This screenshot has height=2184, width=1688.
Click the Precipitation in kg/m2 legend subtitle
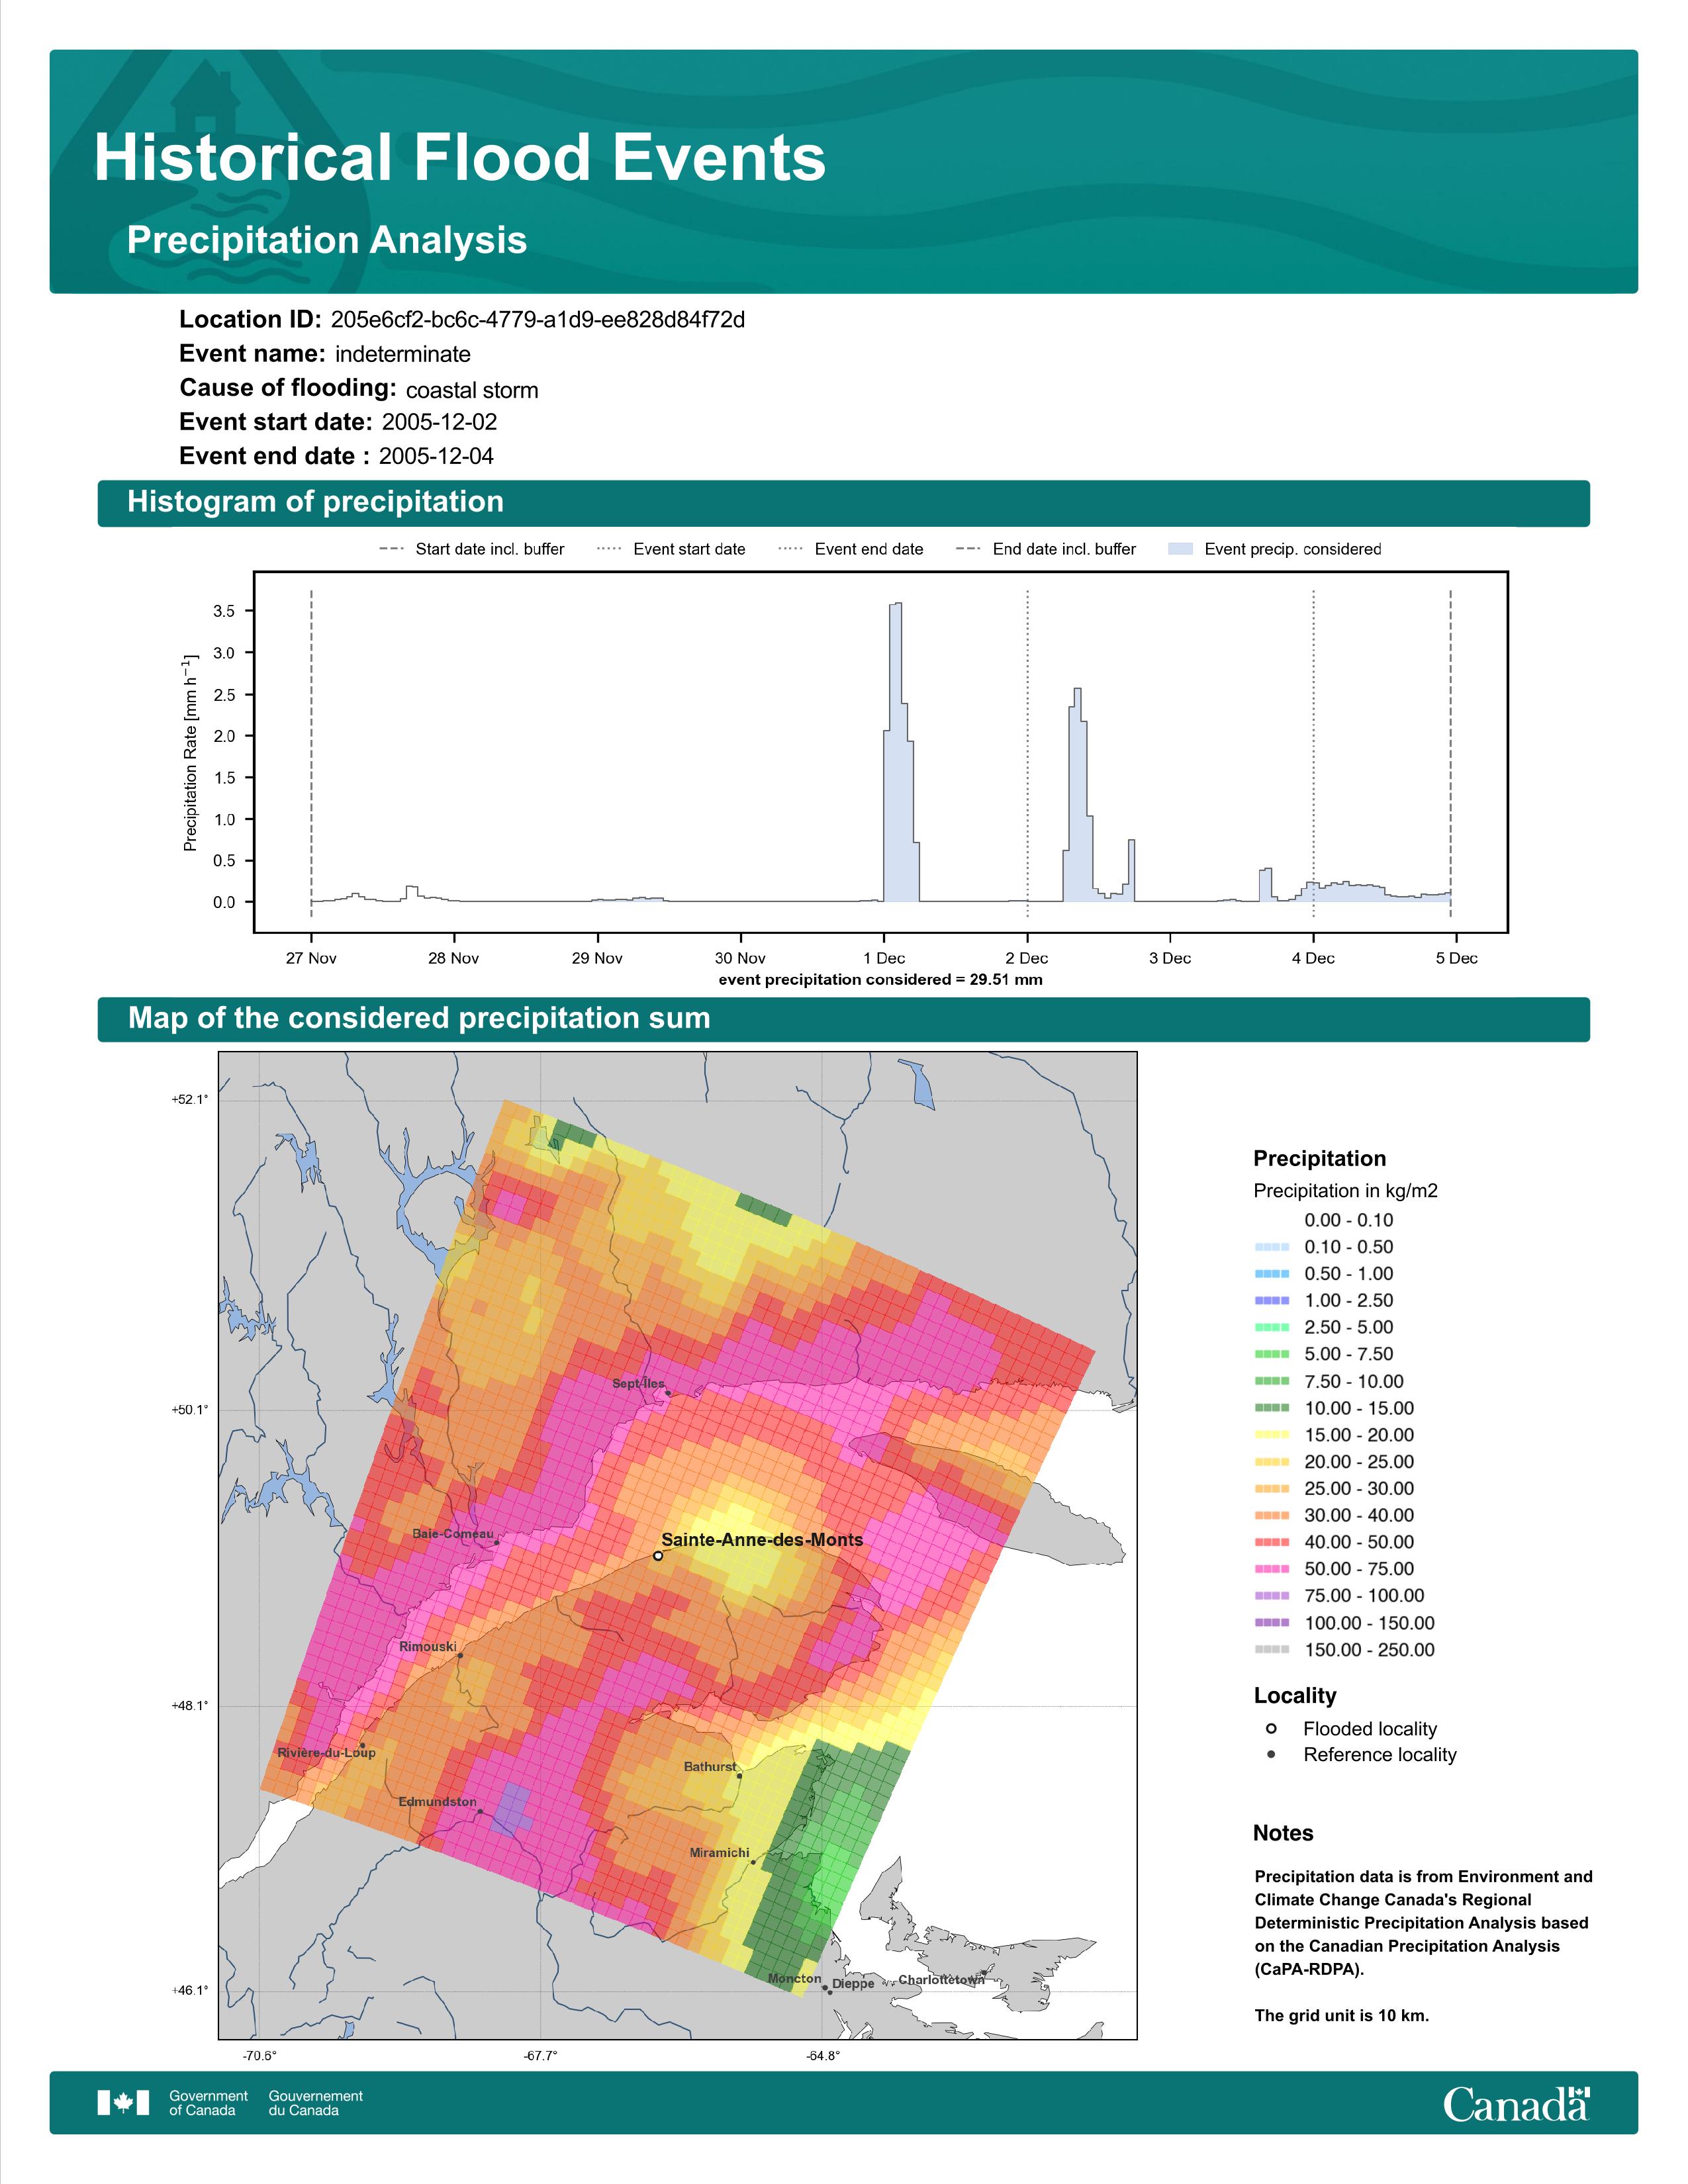[x=1346, y=1191]
